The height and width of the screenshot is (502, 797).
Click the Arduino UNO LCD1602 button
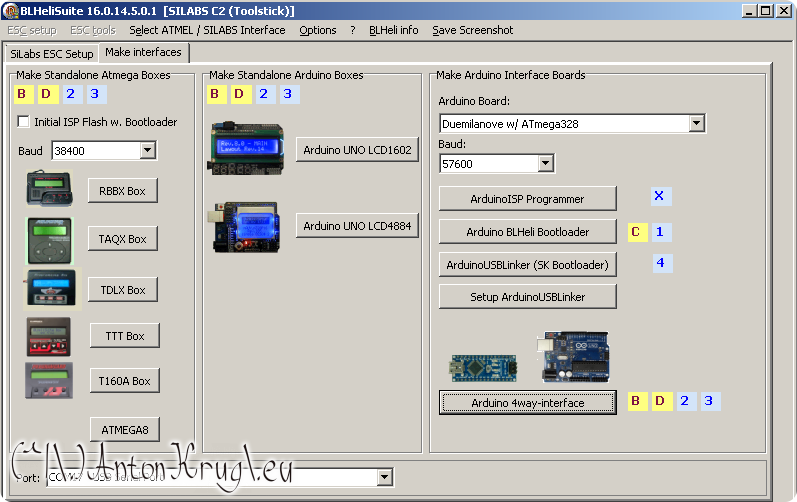click(x=357, y=149)
